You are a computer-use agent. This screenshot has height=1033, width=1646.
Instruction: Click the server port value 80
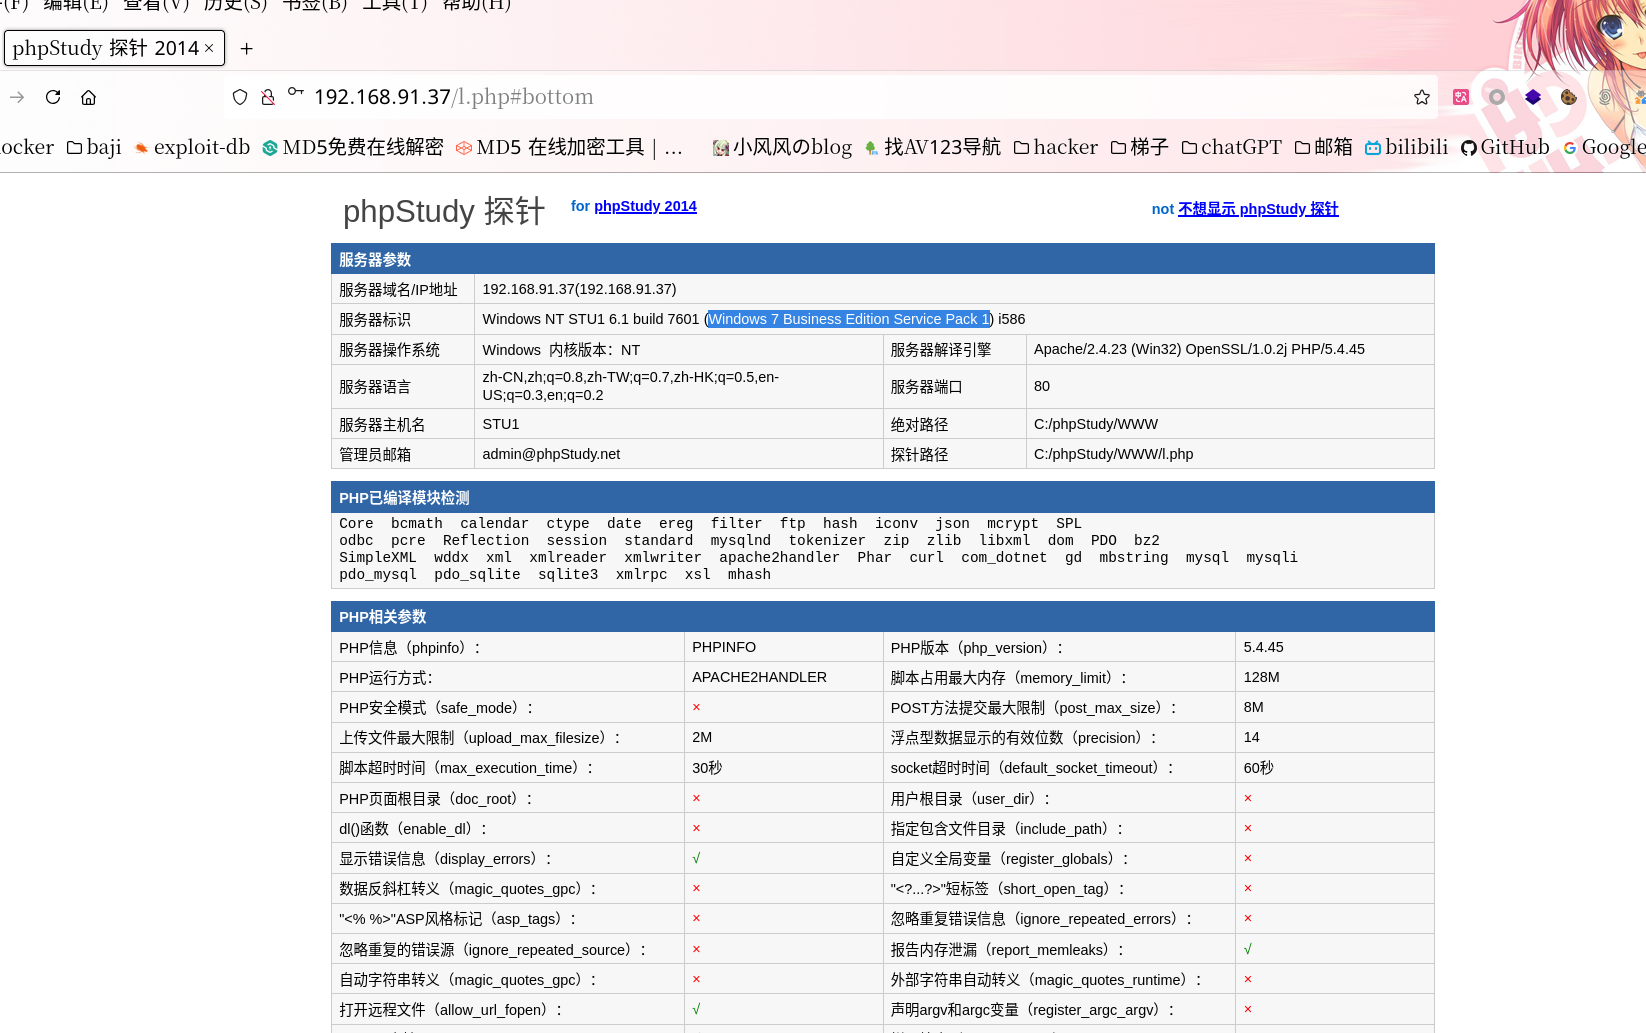coord(1042,386)
